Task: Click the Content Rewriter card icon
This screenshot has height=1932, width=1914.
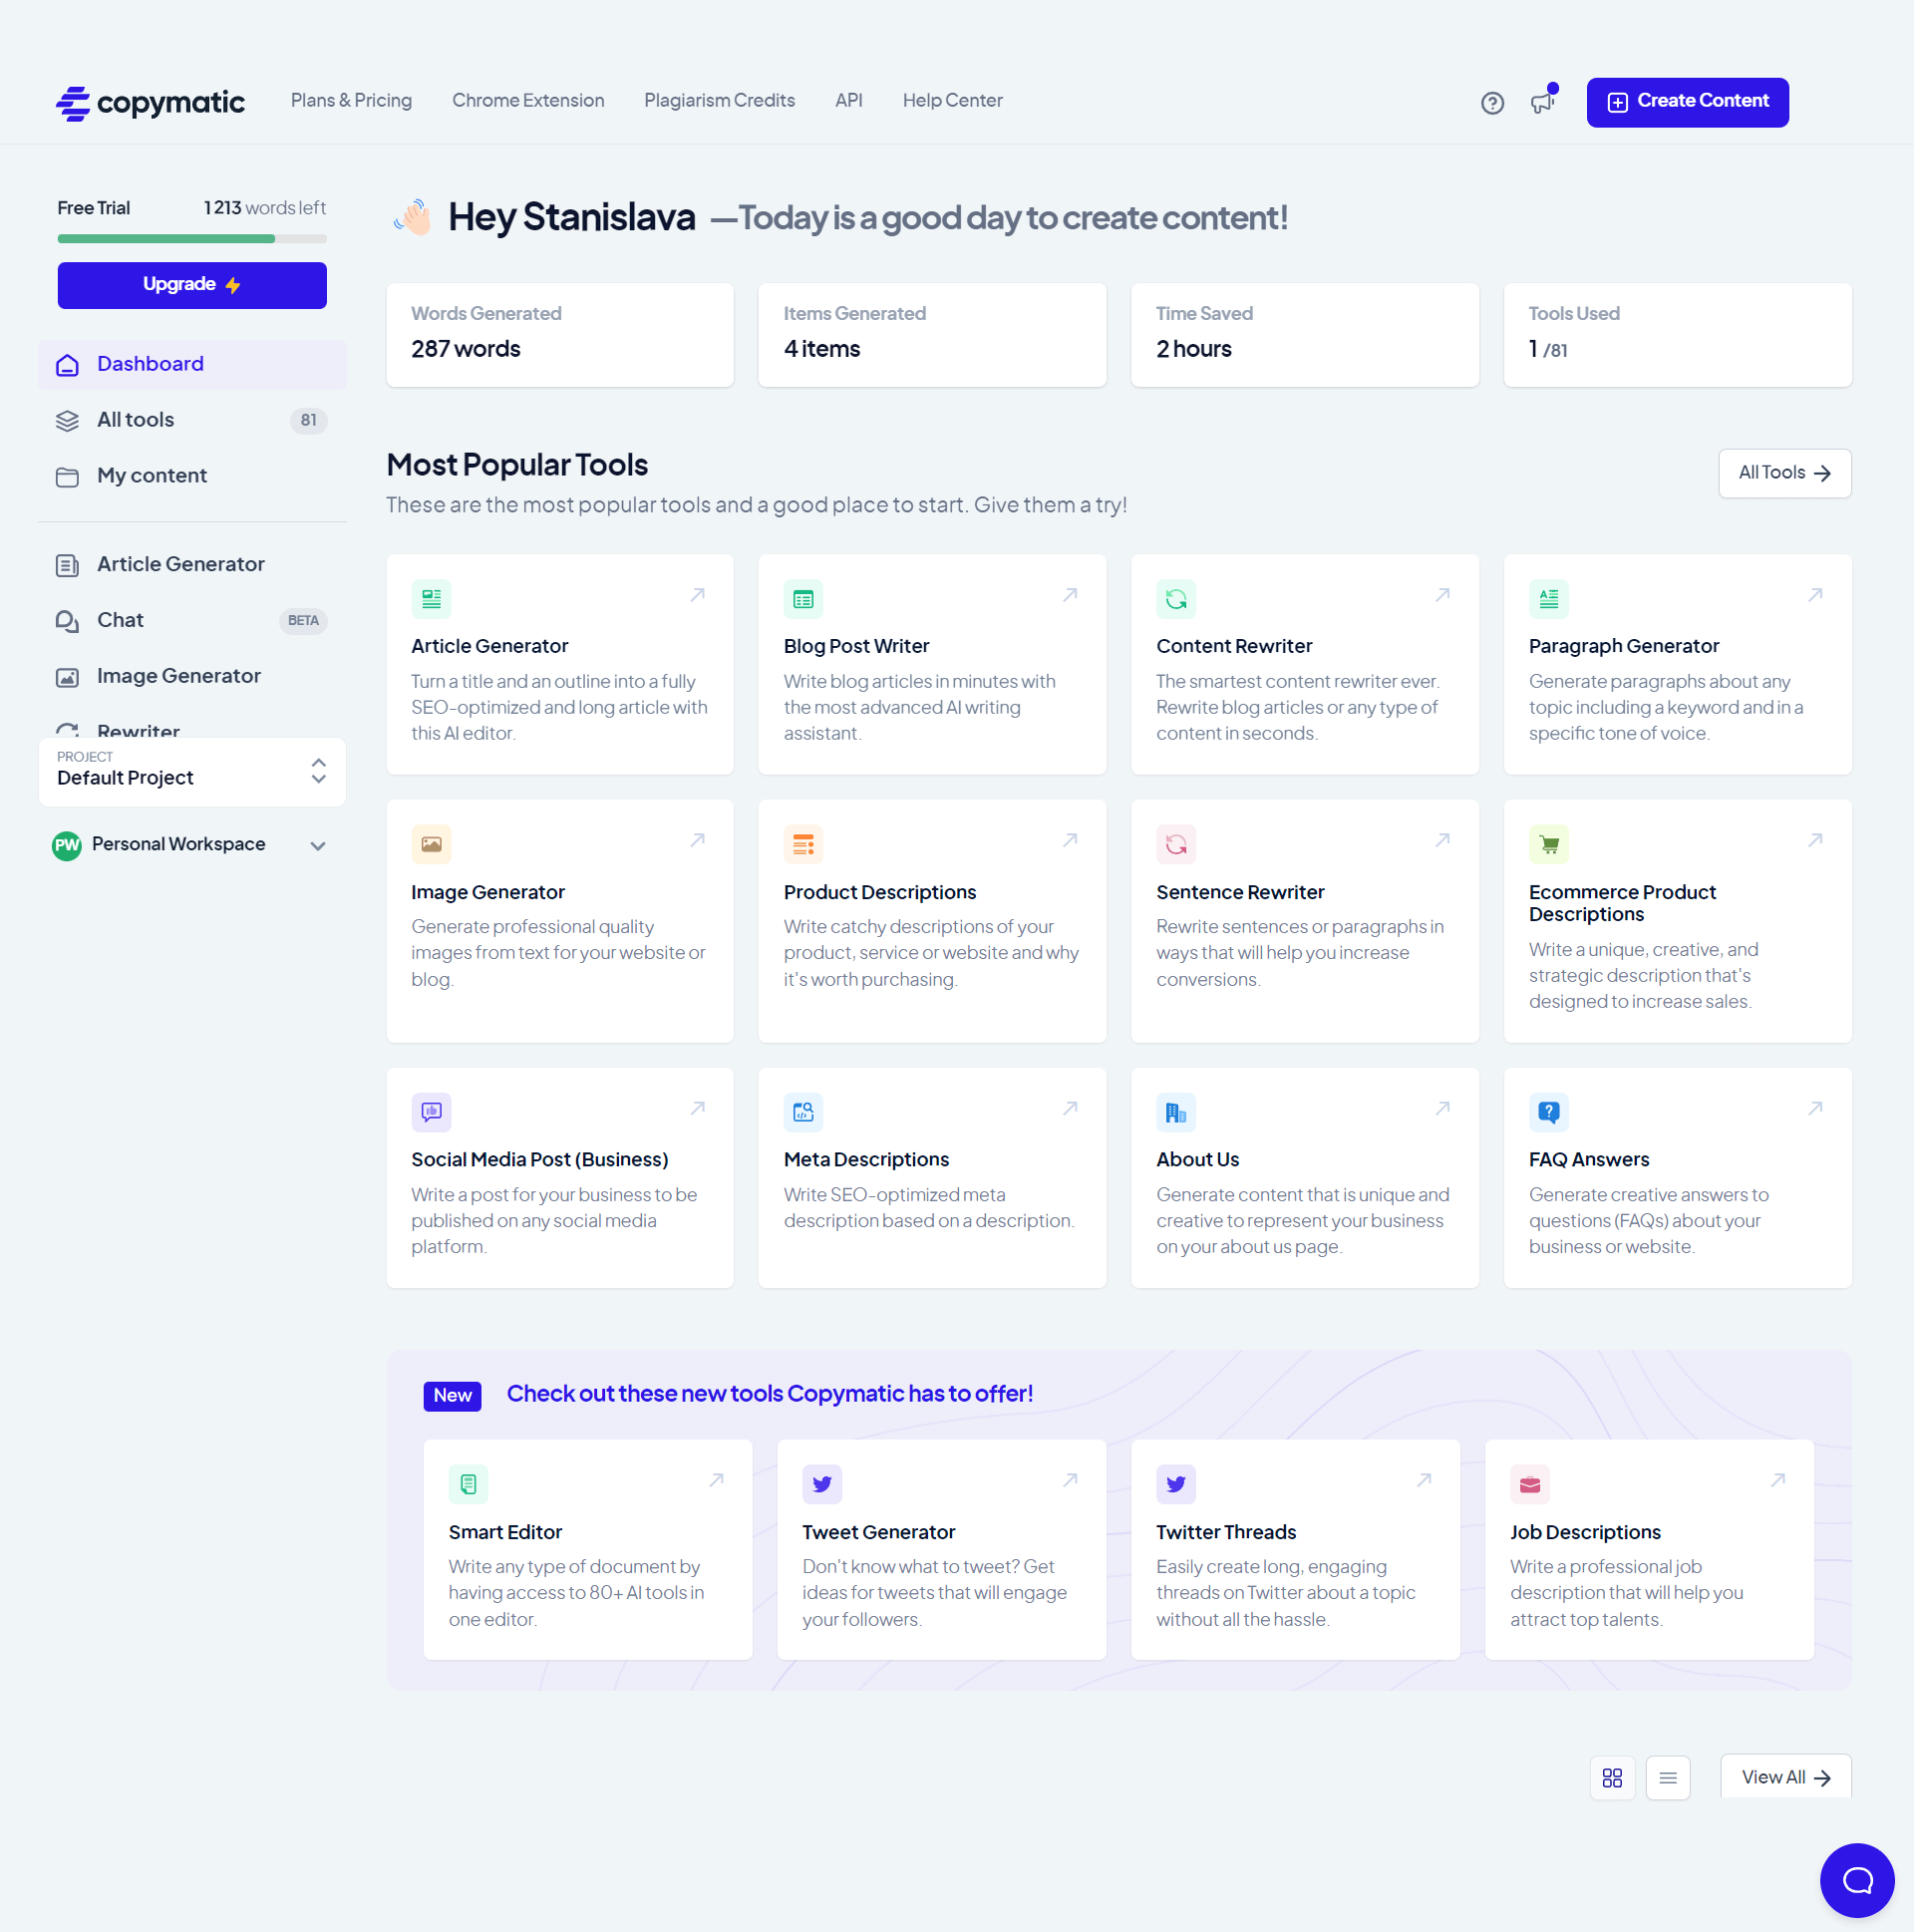Action: (x=1176, y=599)
